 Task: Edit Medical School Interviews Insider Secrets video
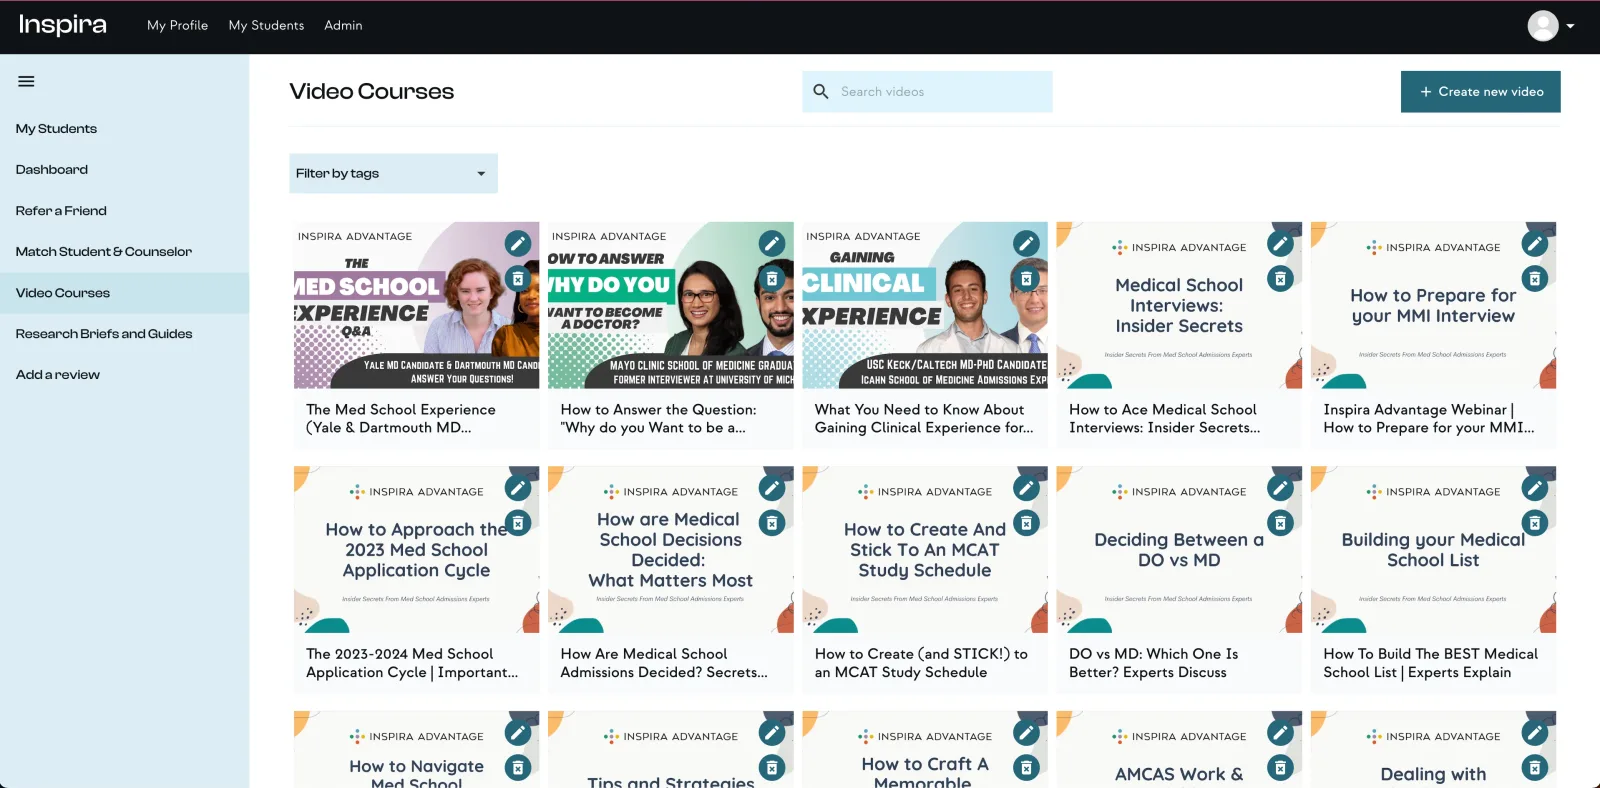click(x=1280, y=243)
